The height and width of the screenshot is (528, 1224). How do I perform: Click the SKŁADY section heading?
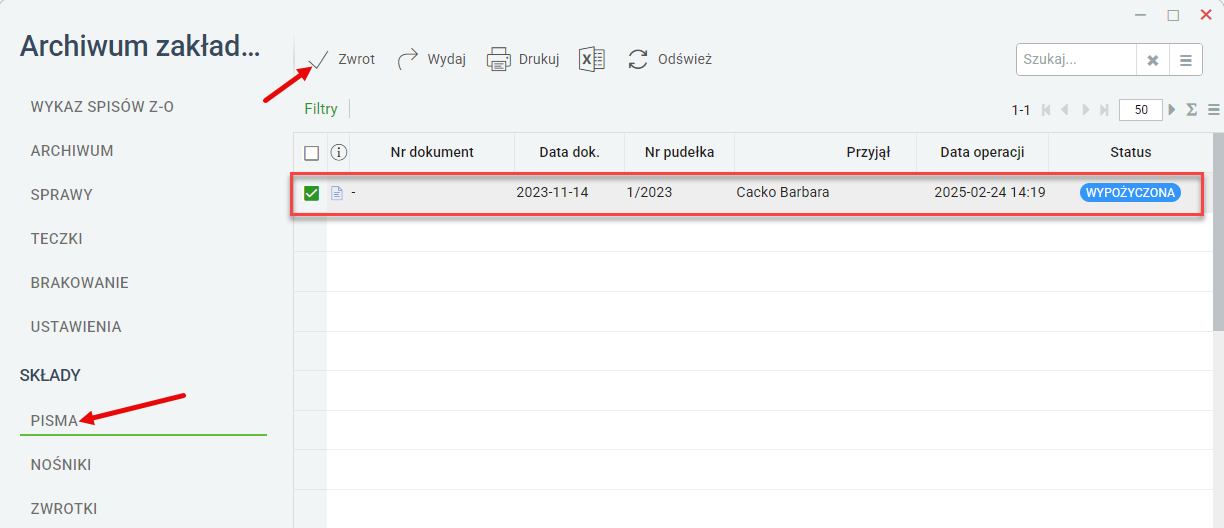click(x=50, y=376)
